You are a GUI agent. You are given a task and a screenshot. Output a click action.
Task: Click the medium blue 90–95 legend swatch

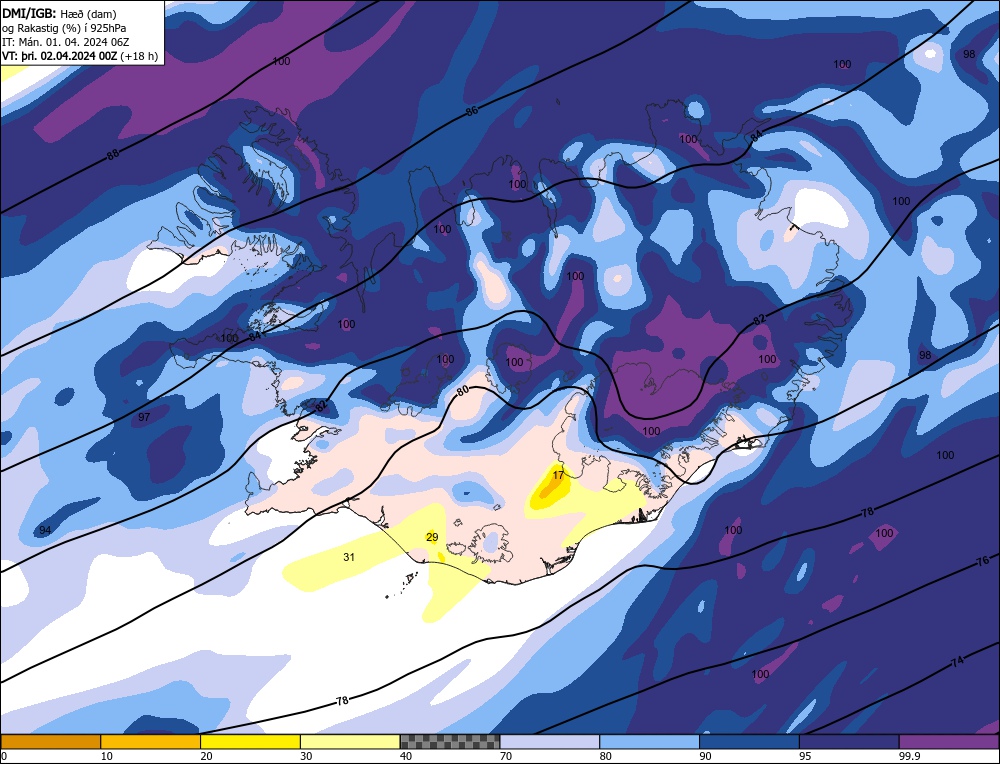(x=749, y=741)
